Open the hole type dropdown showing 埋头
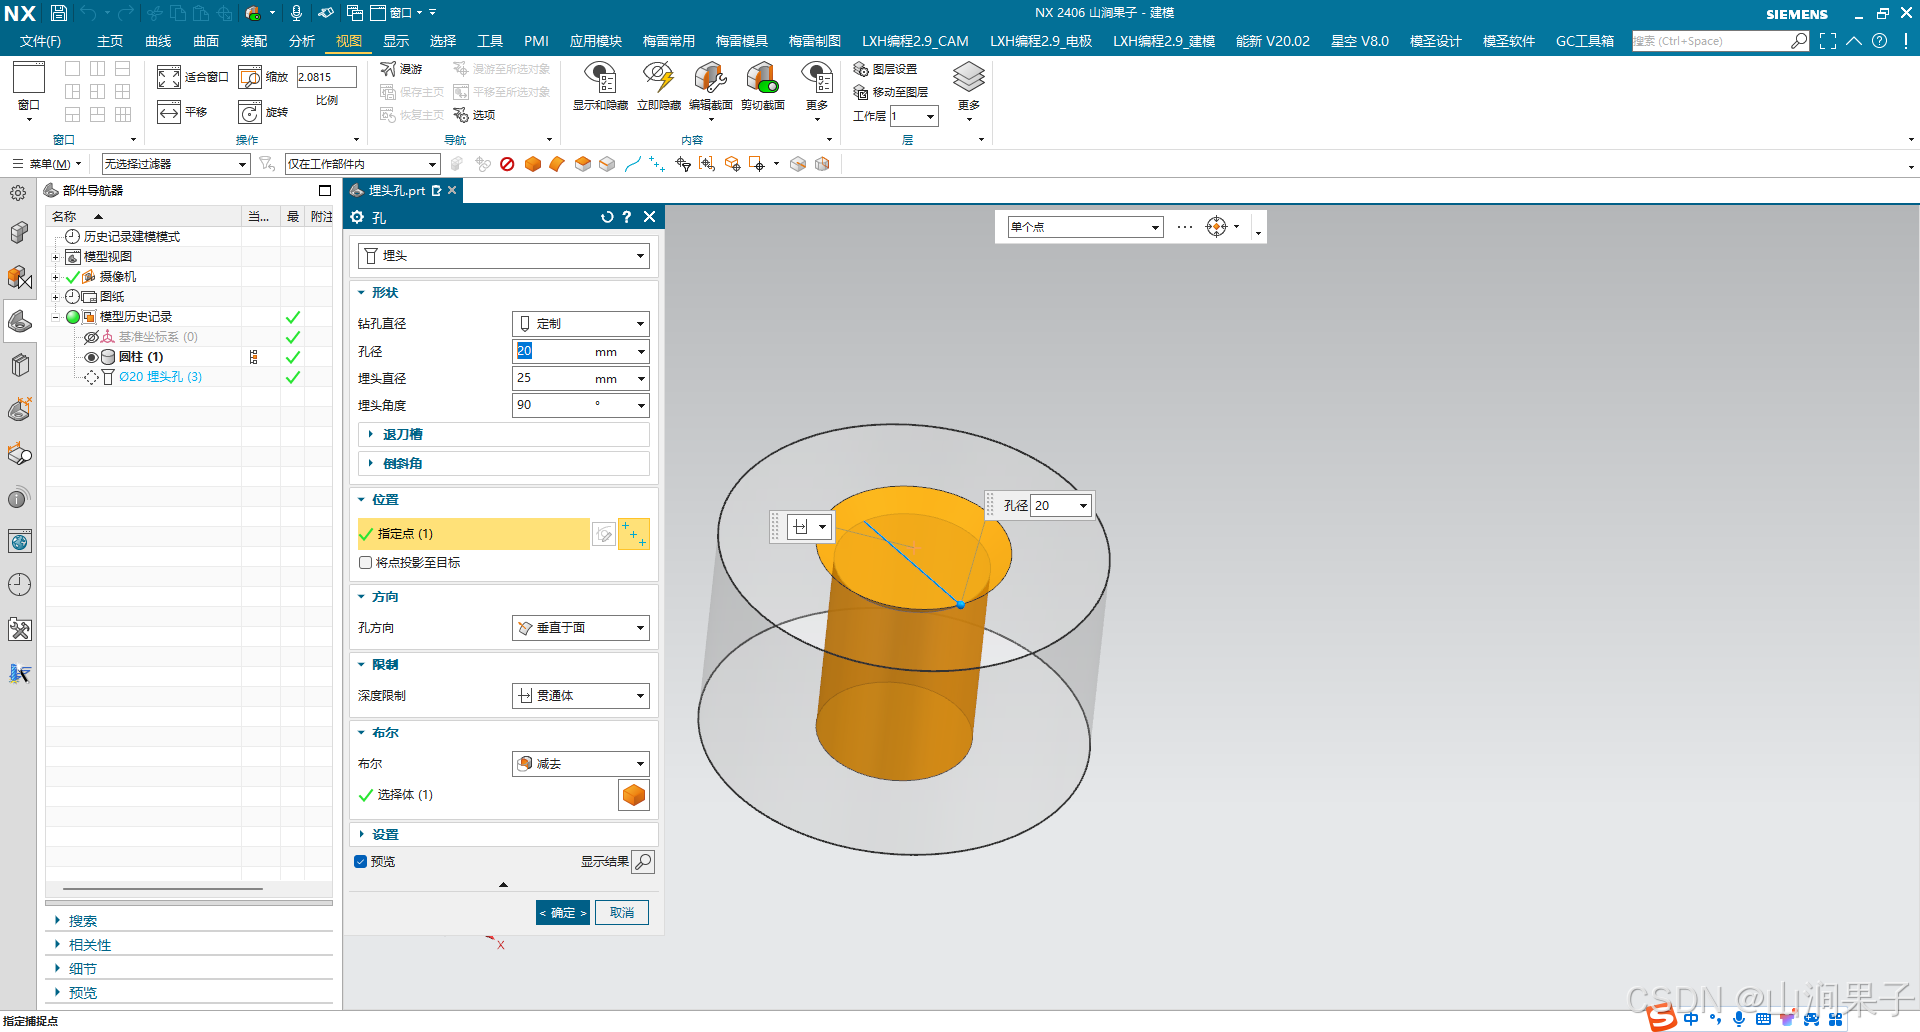This screenshot has height=1032, width=1920. (504, 256)
